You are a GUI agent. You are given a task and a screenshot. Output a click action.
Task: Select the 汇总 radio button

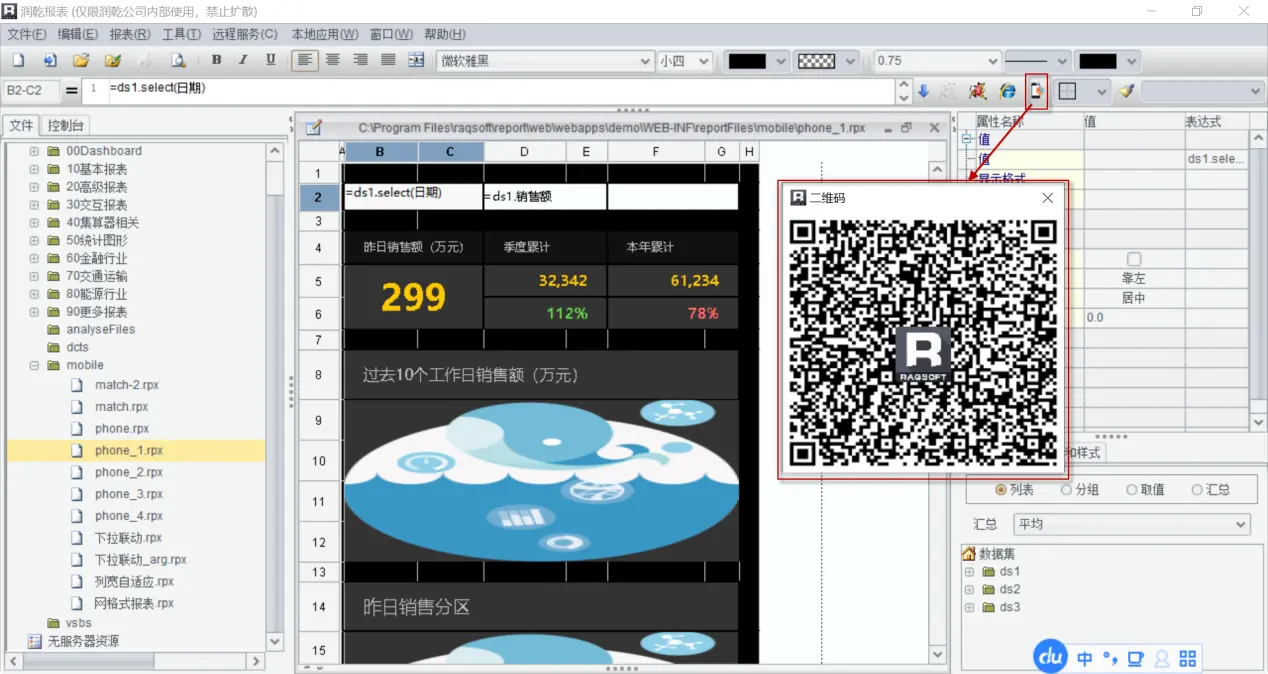point(1197,490)
